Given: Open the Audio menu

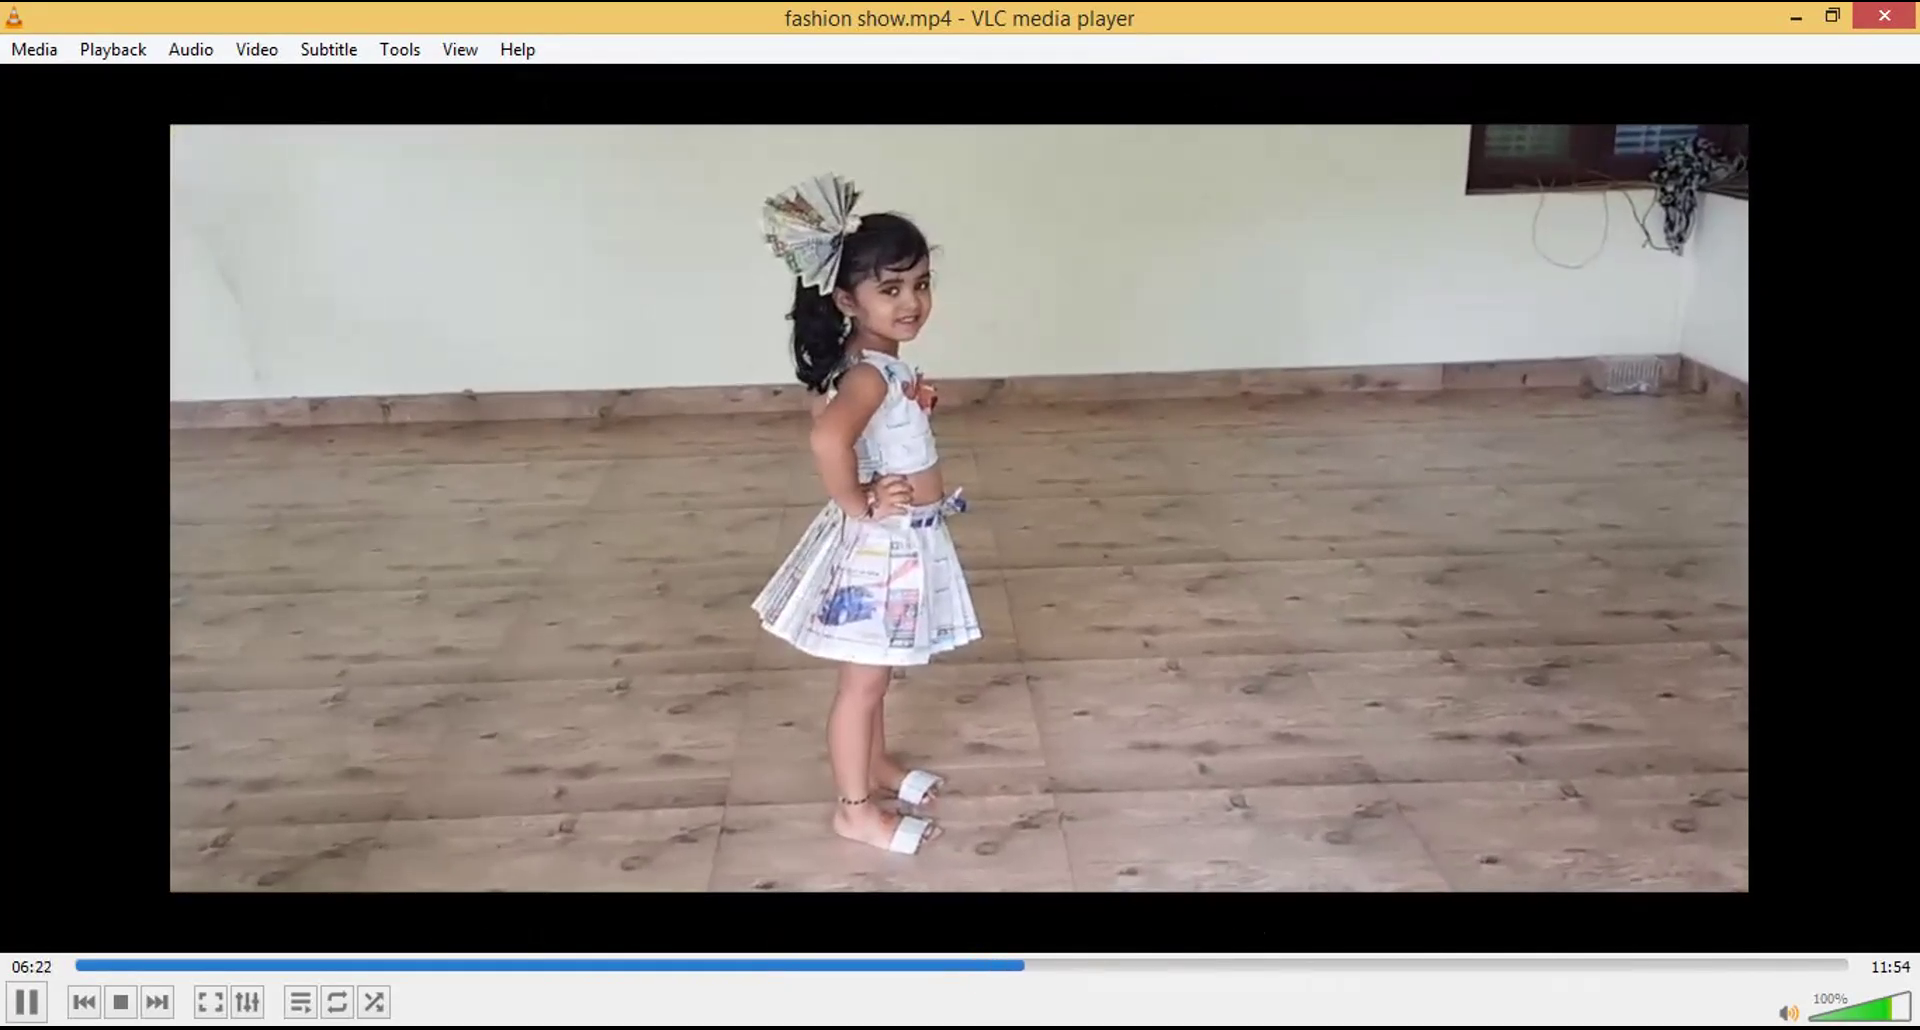Looking at the screenshot, I should 191,49.
